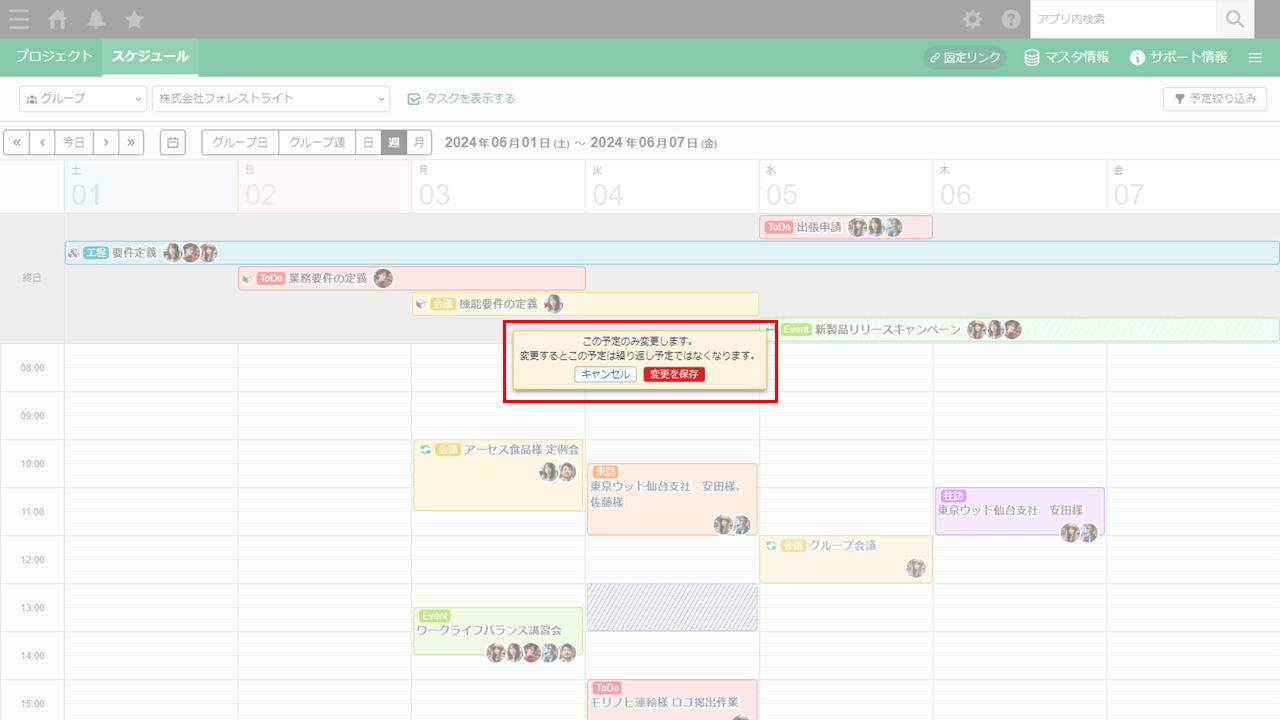
Task: Open ワークライフバランス講習会 event
Action: coord(498,631)
